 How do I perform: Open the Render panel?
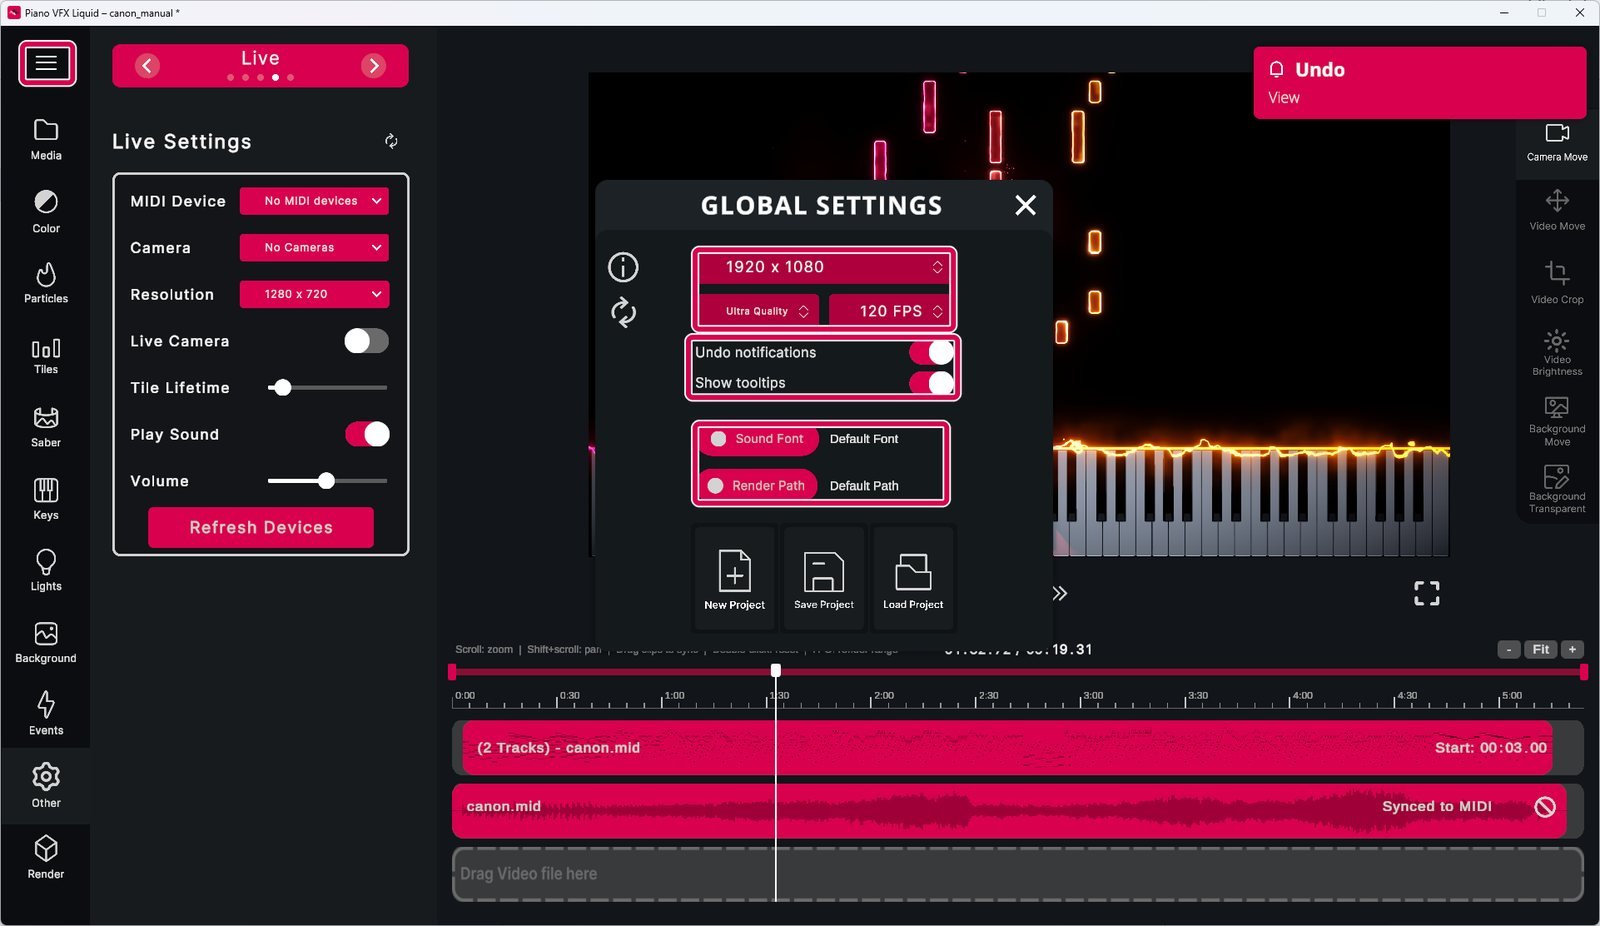pos(46,858)
